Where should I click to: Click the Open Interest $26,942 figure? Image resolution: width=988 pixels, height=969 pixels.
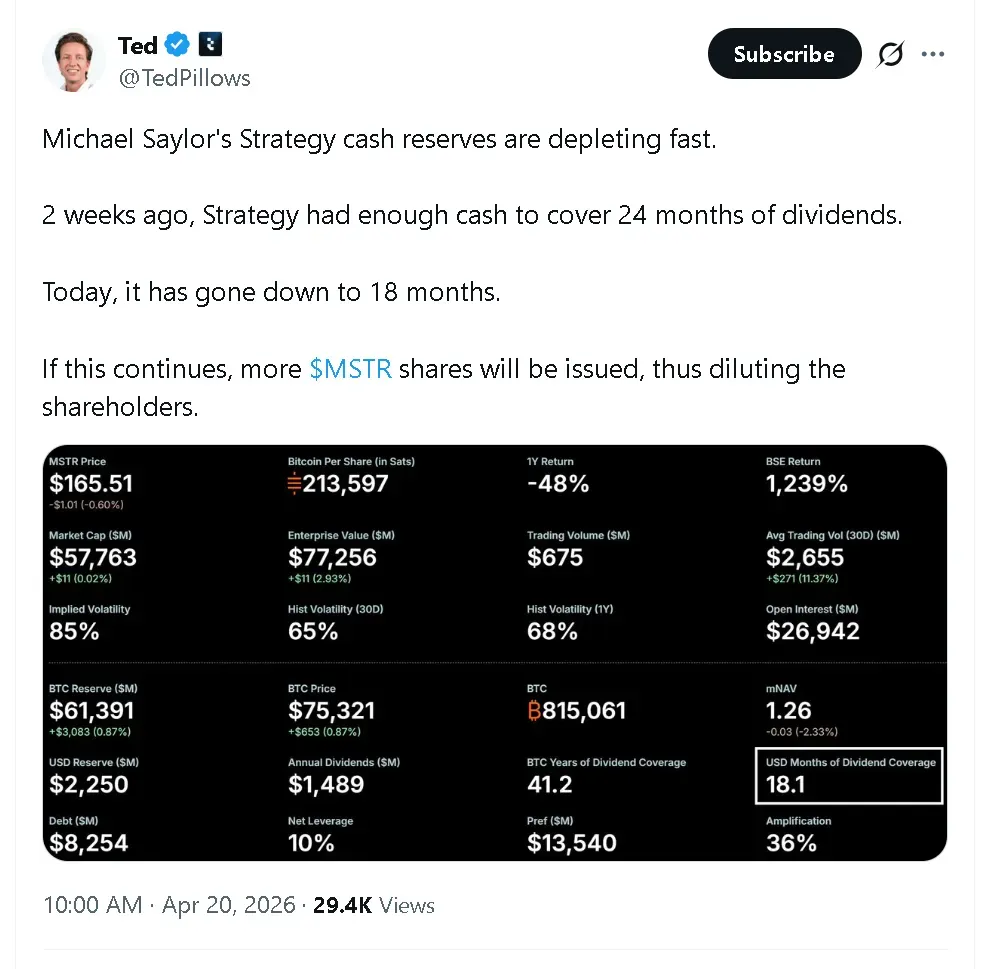coord(812,631)
